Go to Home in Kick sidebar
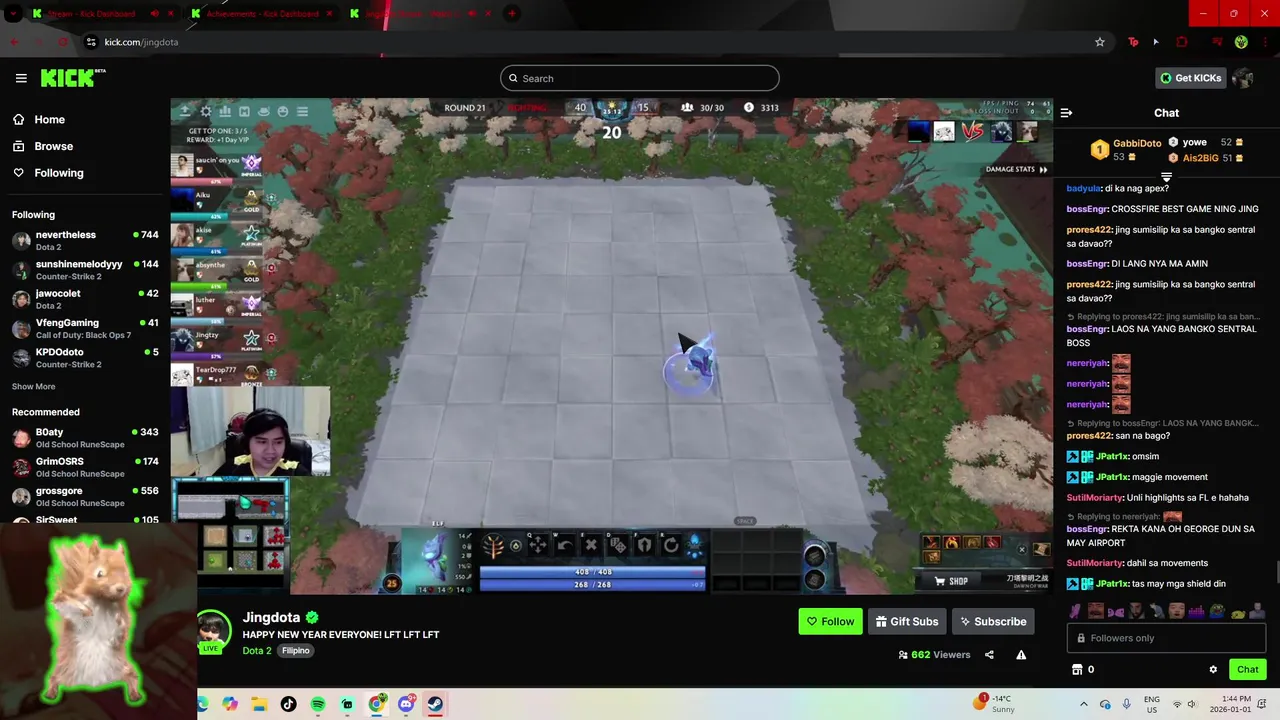The width and height of the screenshot is (1280, 720). pyautogui.click(x=49, y=119)
